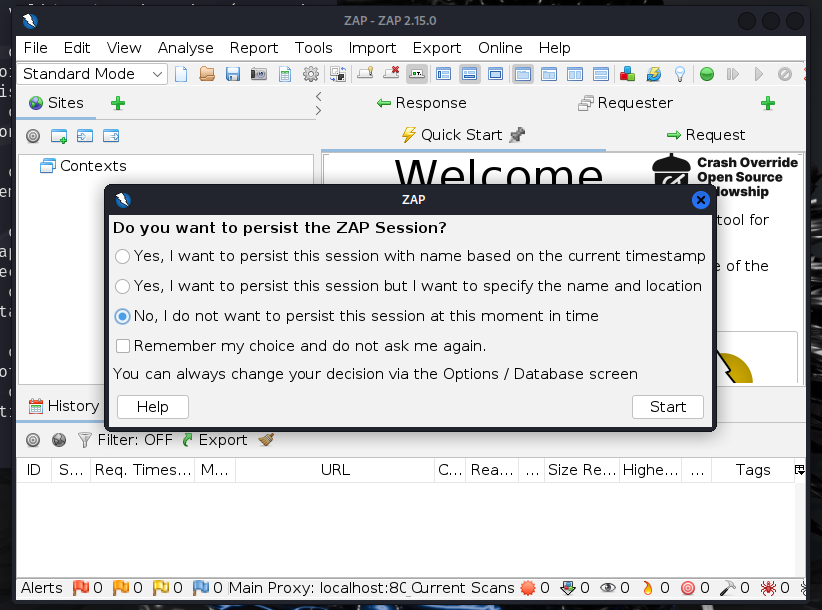Open the Online menu
This screenshot has width=822, height=610.
(500, 48)
